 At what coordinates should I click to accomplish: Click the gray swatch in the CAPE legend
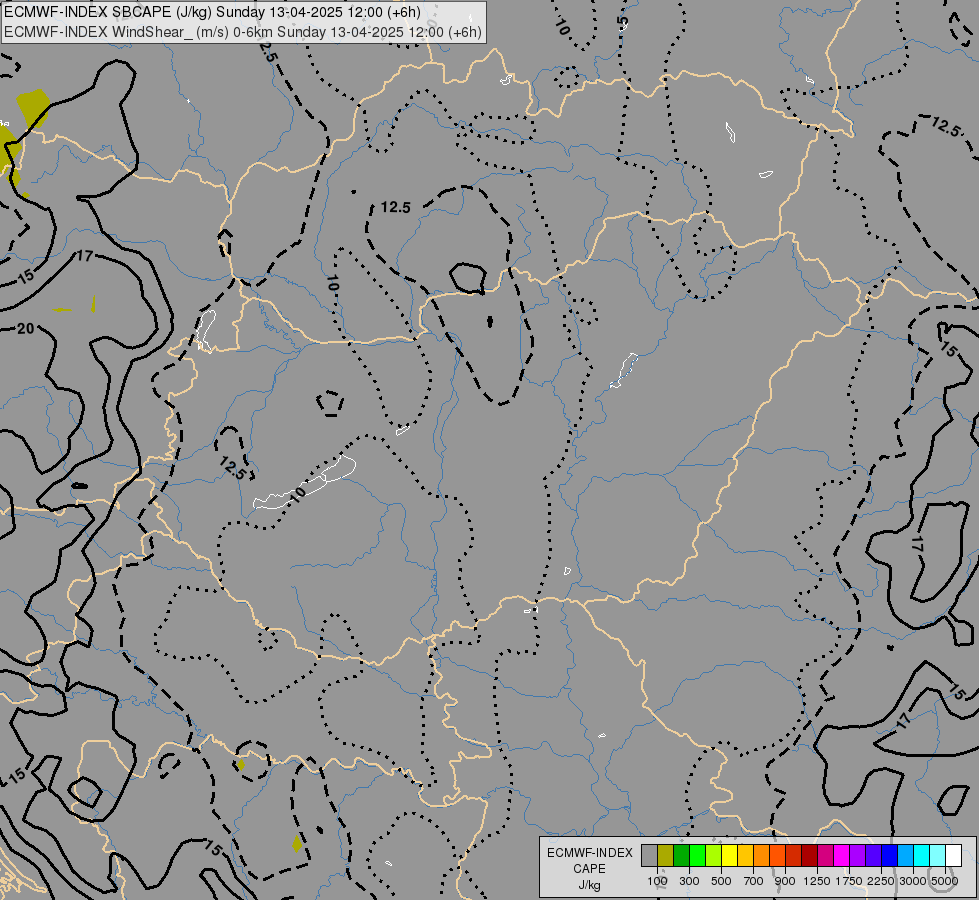coord(649,856)
